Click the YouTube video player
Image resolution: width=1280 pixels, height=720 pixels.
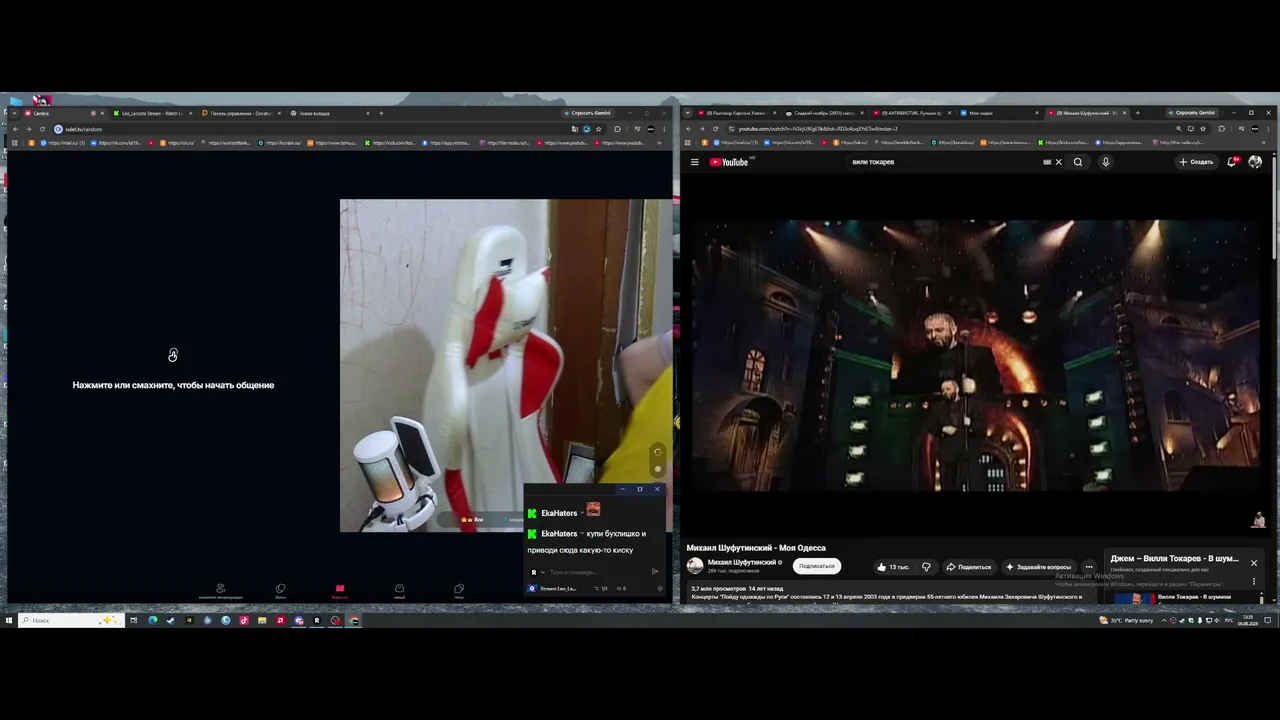tap(975, 356)
